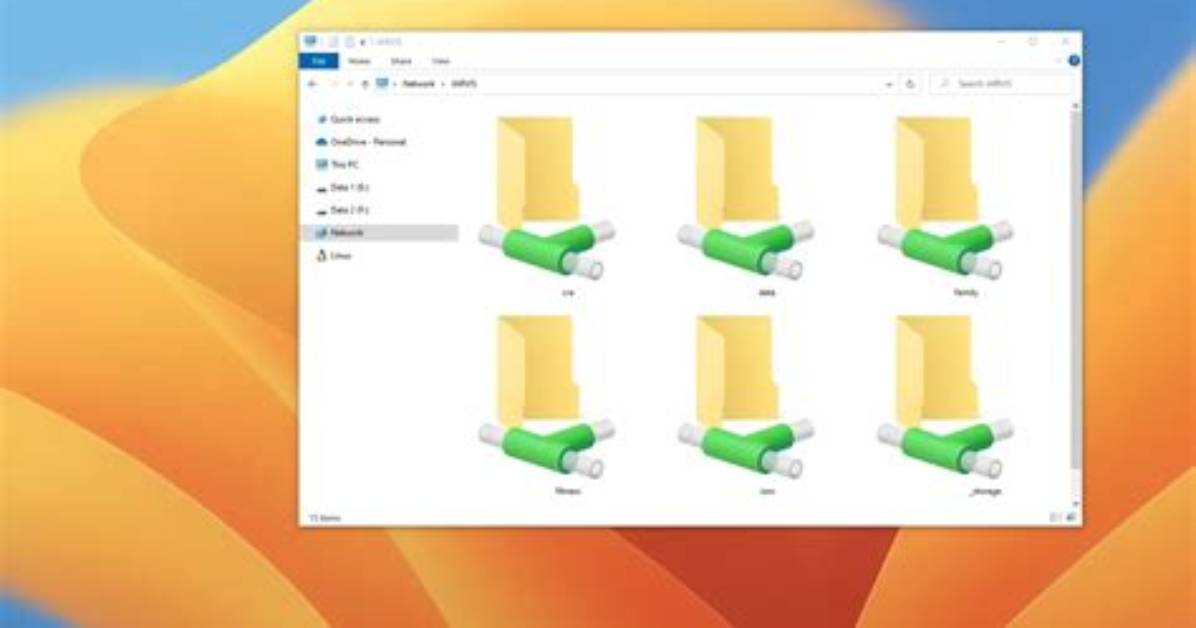Open the recent locations dropdown arrow
The width and height of the screenshot is (1196, 628).
[x=349, y=84]
